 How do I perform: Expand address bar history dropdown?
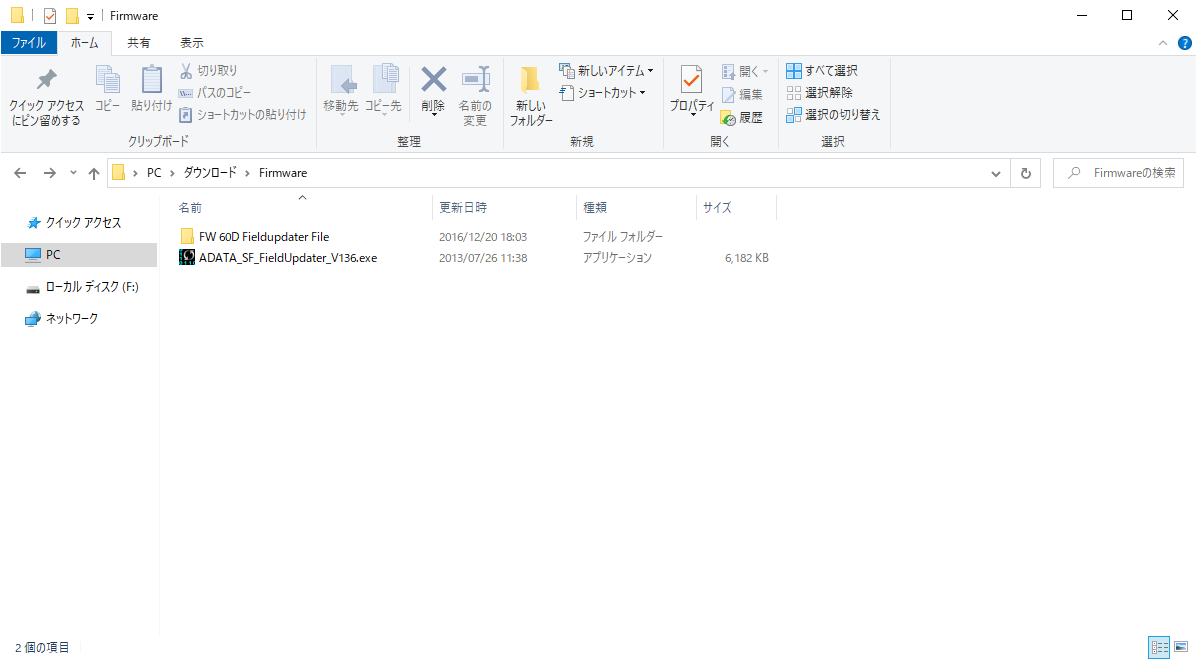click(995, 174)
